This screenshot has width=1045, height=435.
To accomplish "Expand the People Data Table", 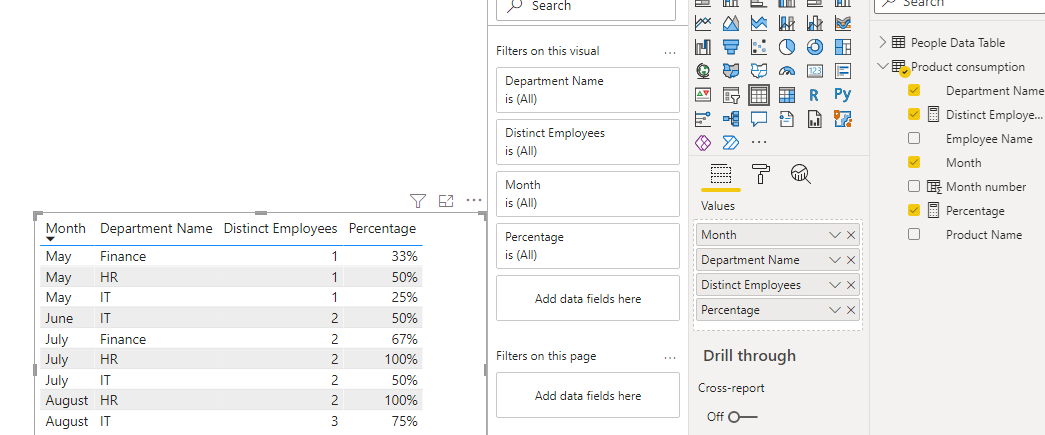I will pyautogui.click(x=883, y=42).
